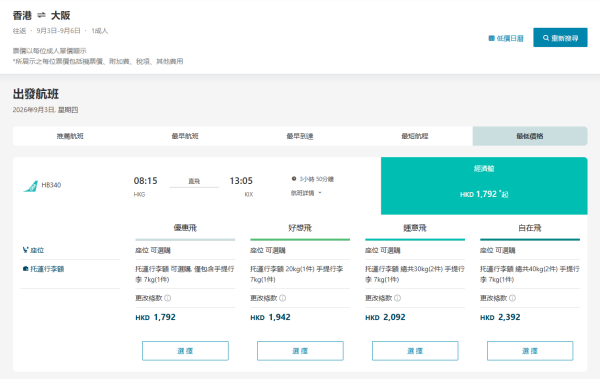Switch to the 最短航程 sorting tab
The height and width of the screenshot is (379, 600).
(415, 136)
